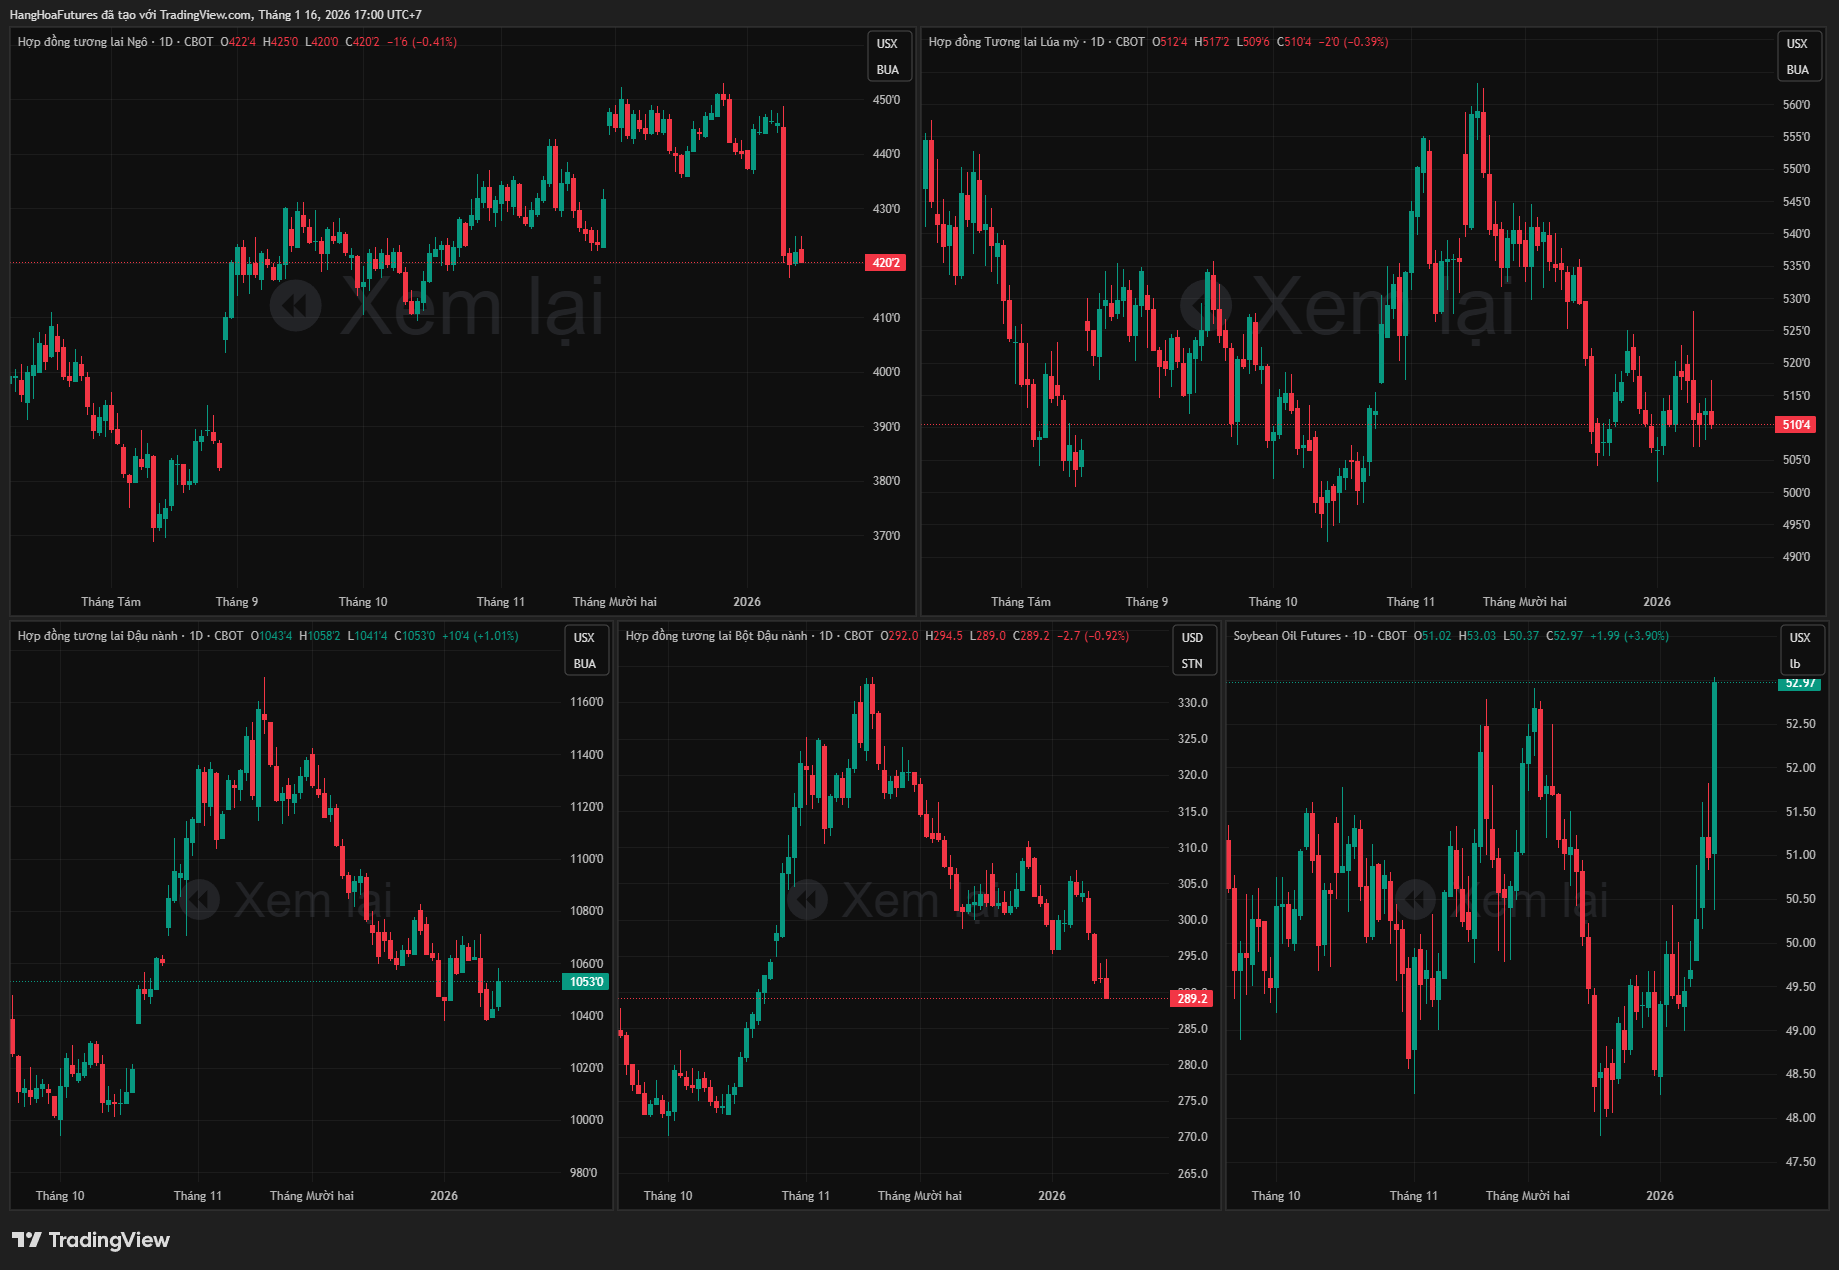
Task: Click the TradingView logo in the footer
Action: (91, 1240)
